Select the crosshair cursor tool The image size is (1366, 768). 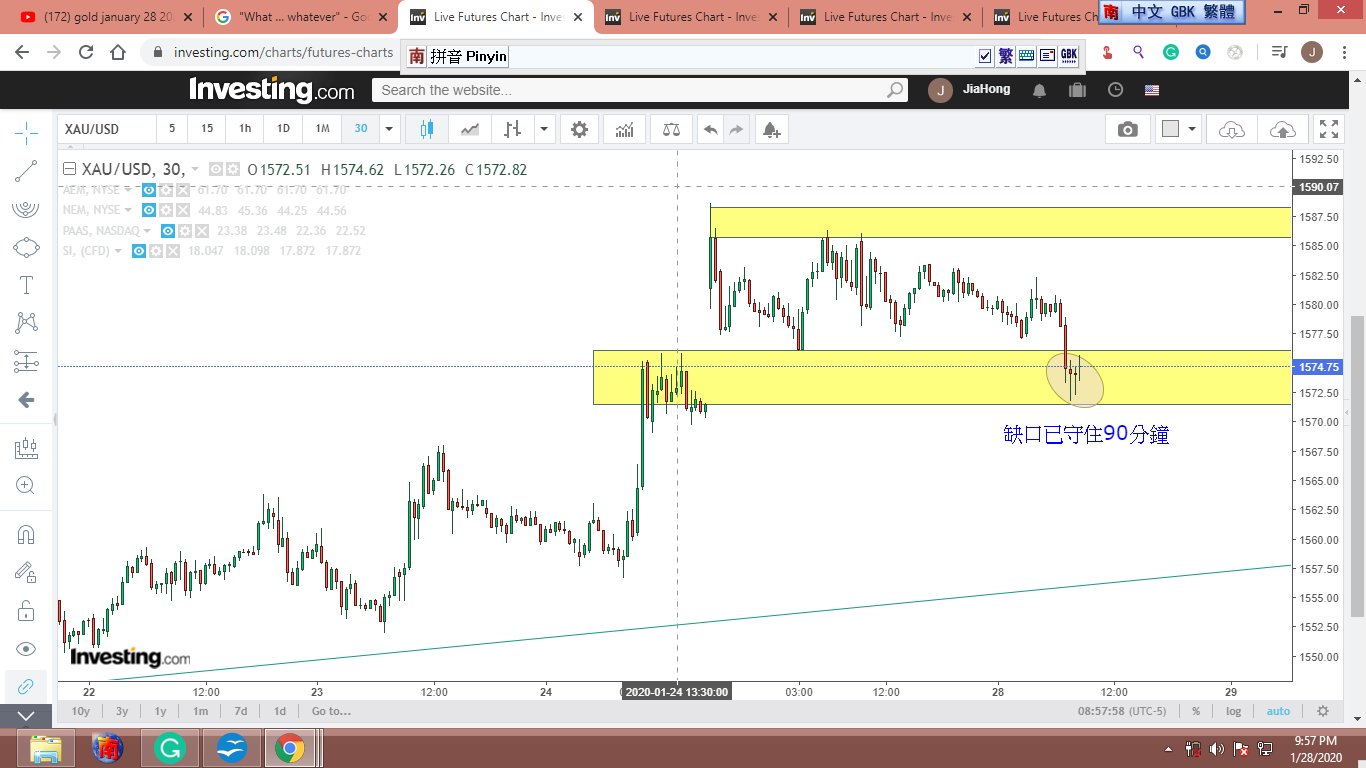[26, 132]
